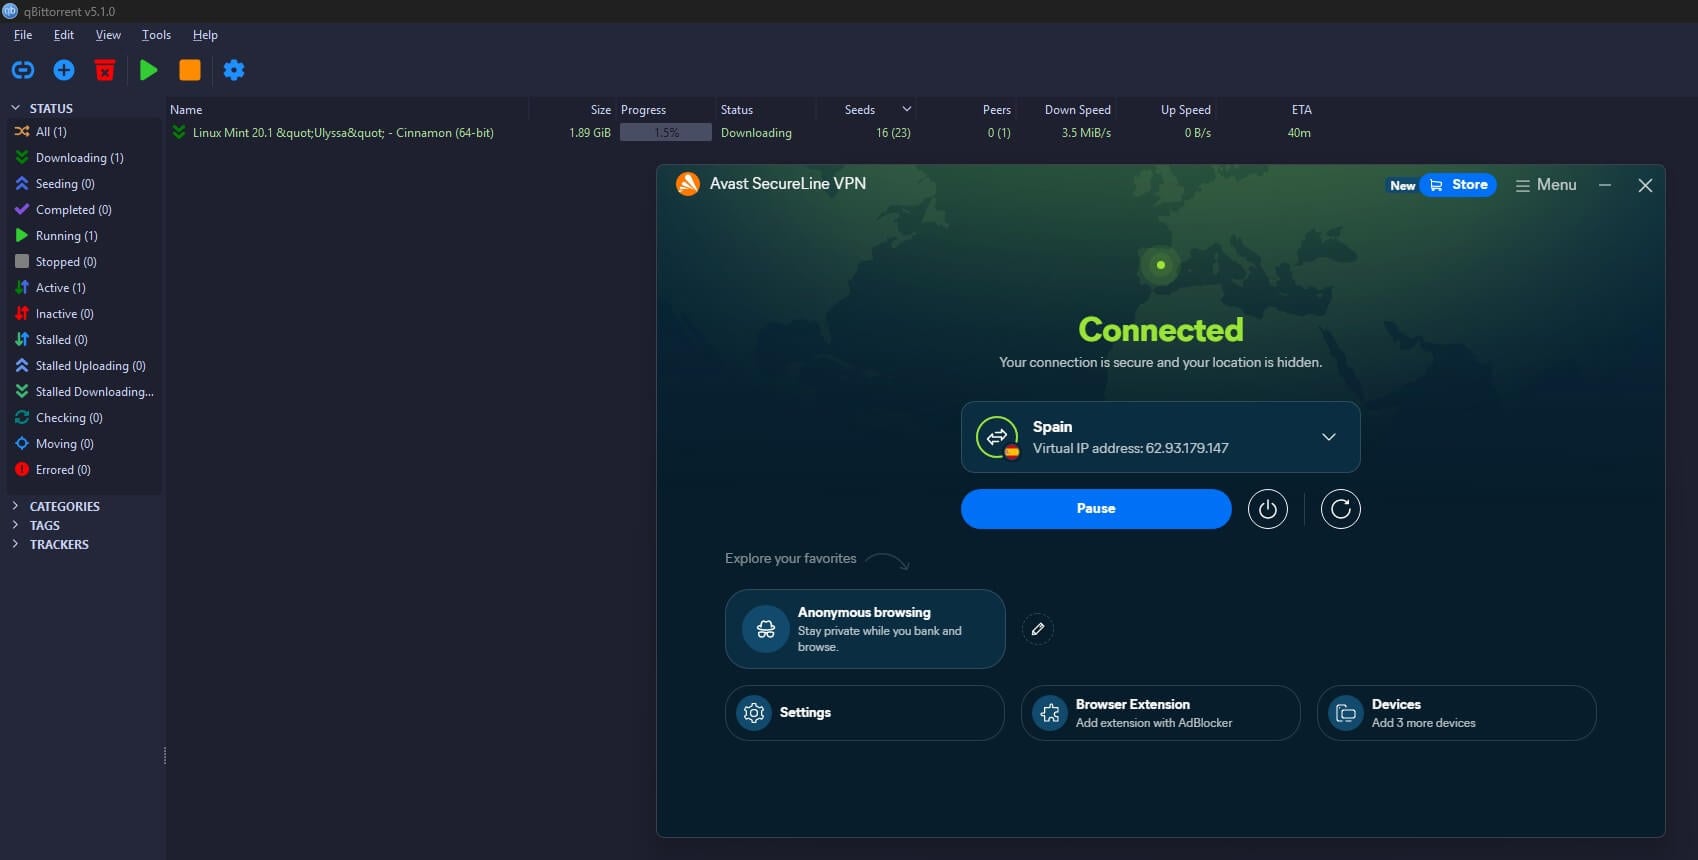Click the orange Stop torrent icon
The height and width of the screenshot is (860, 1698).
pos(190,70)
